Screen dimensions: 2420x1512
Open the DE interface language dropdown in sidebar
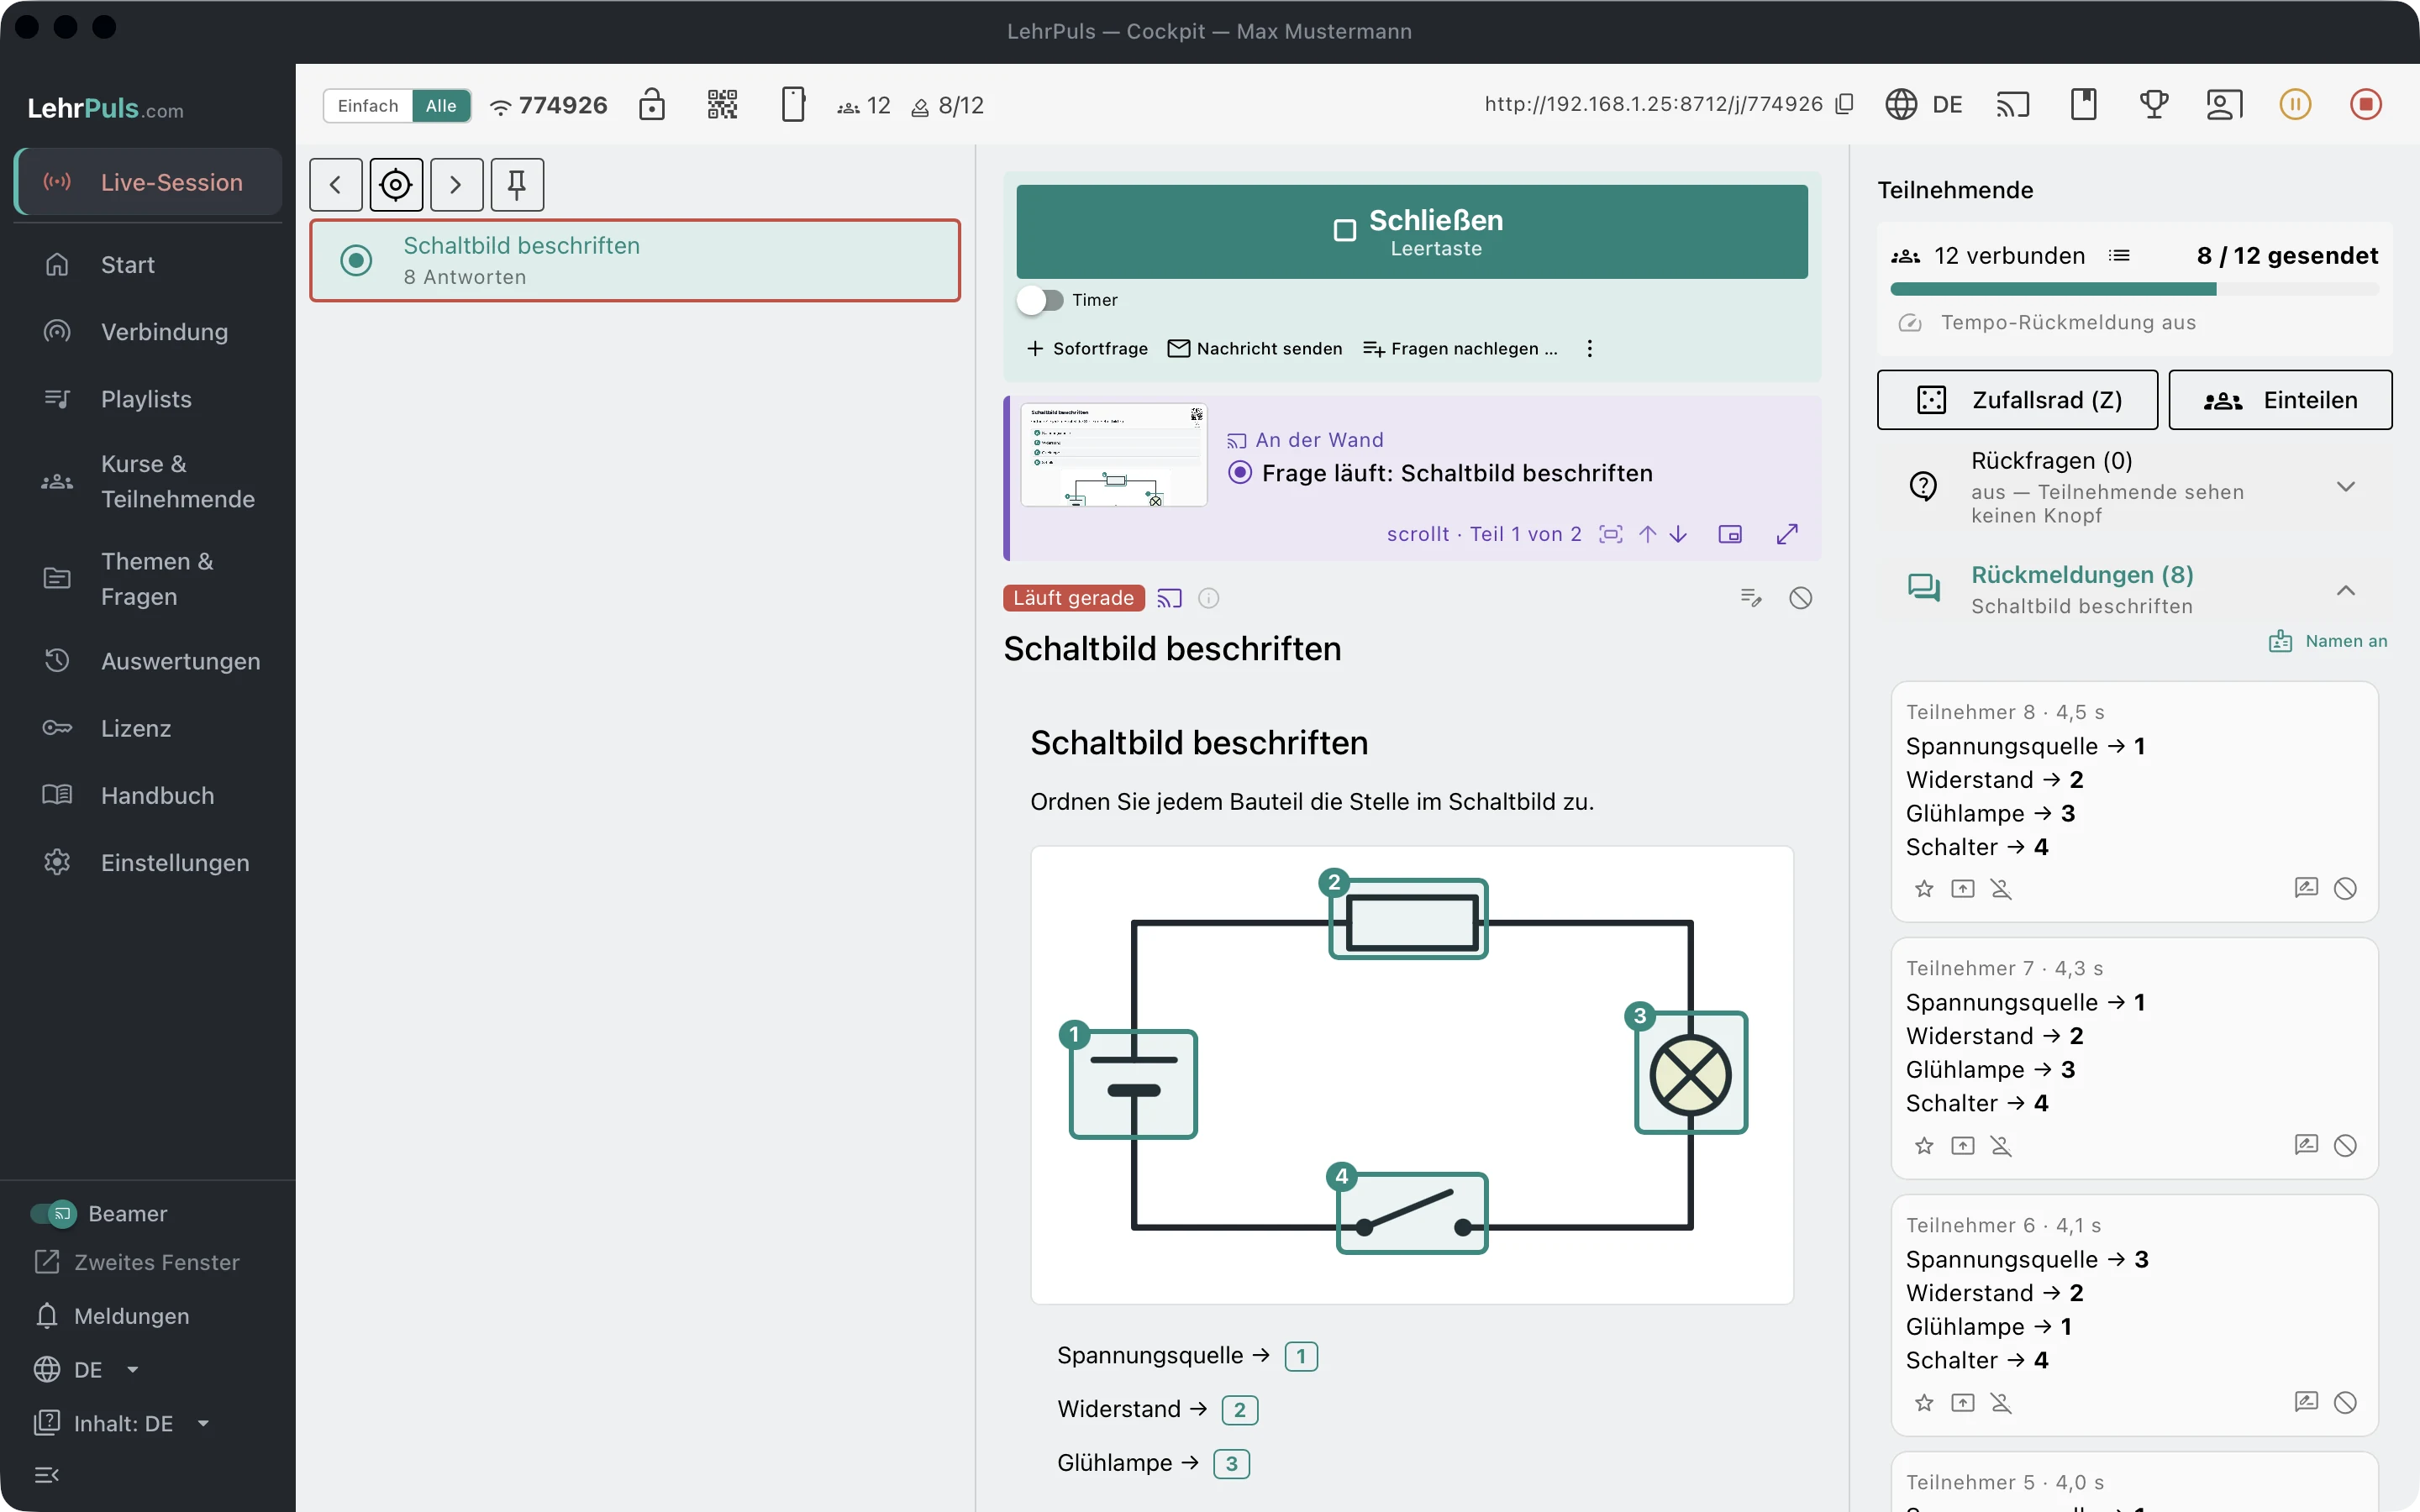point(87,1369)
